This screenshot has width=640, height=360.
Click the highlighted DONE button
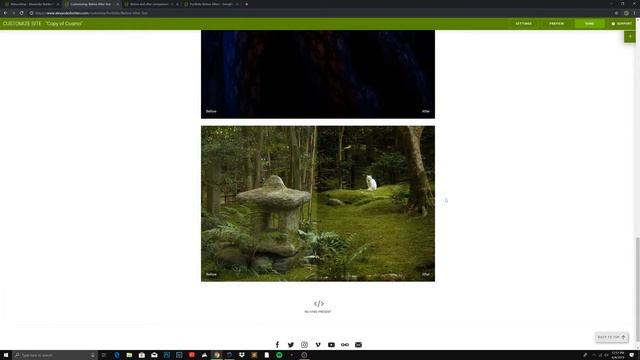(589, 24)
